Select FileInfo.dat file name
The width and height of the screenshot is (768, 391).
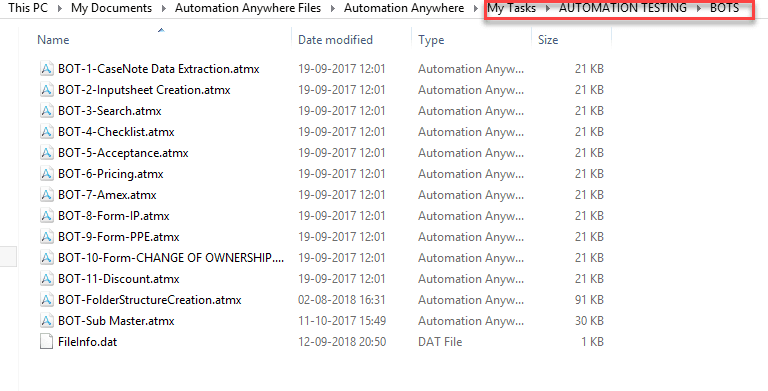[88, 342]
